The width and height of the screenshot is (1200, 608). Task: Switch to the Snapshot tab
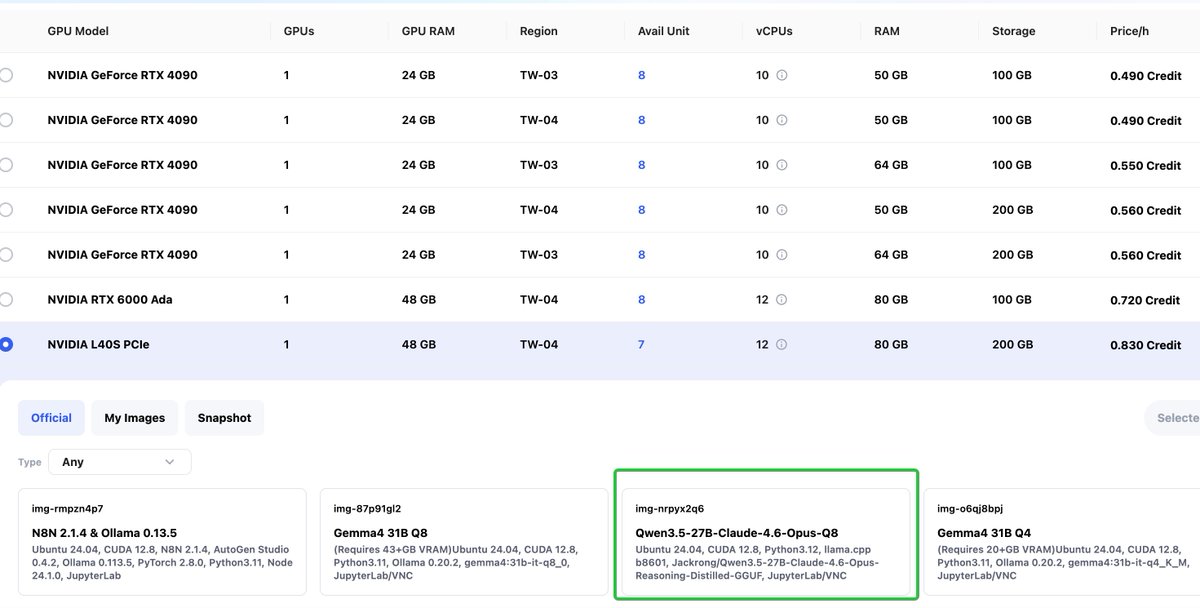(x=224, y=418)
